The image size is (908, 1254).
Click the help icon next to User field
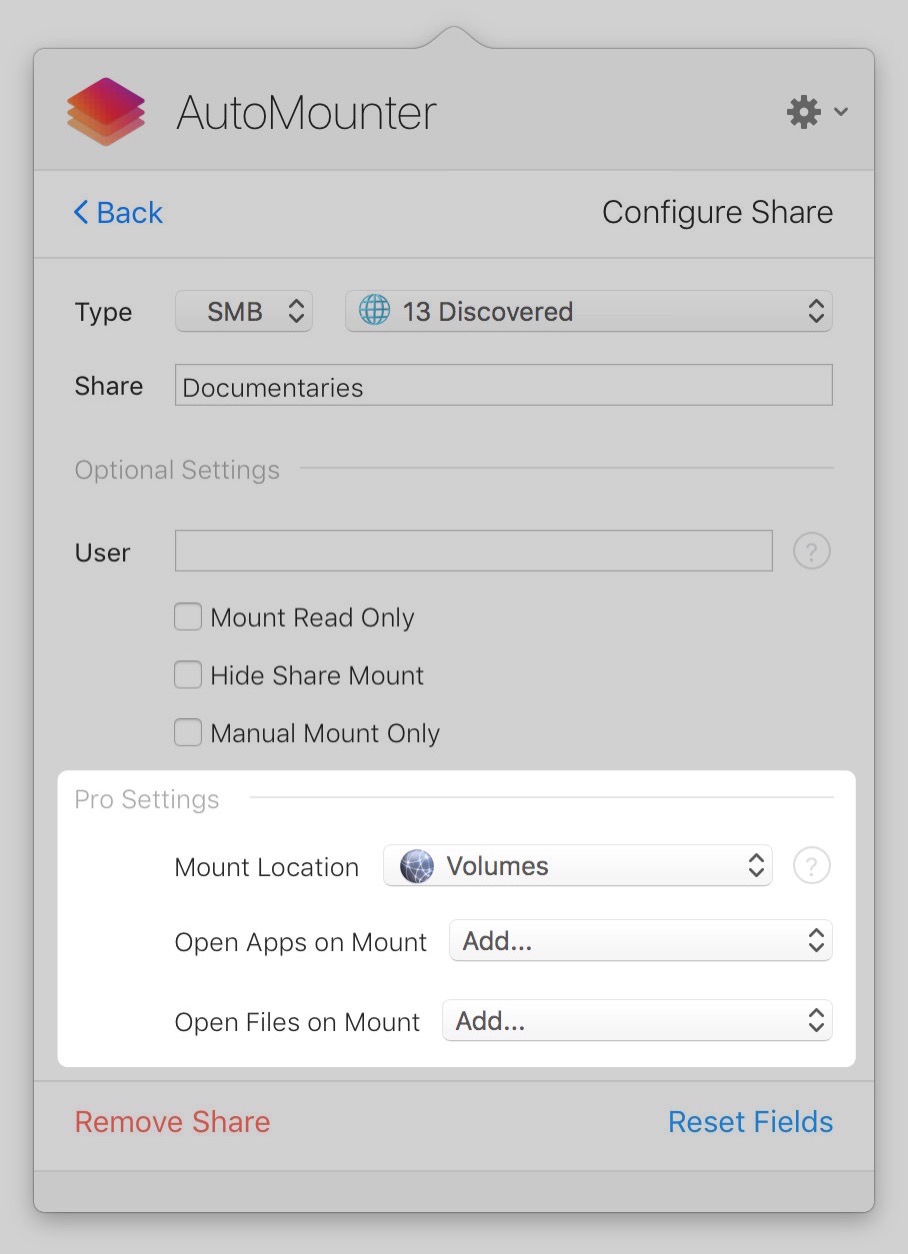point(811,551)
